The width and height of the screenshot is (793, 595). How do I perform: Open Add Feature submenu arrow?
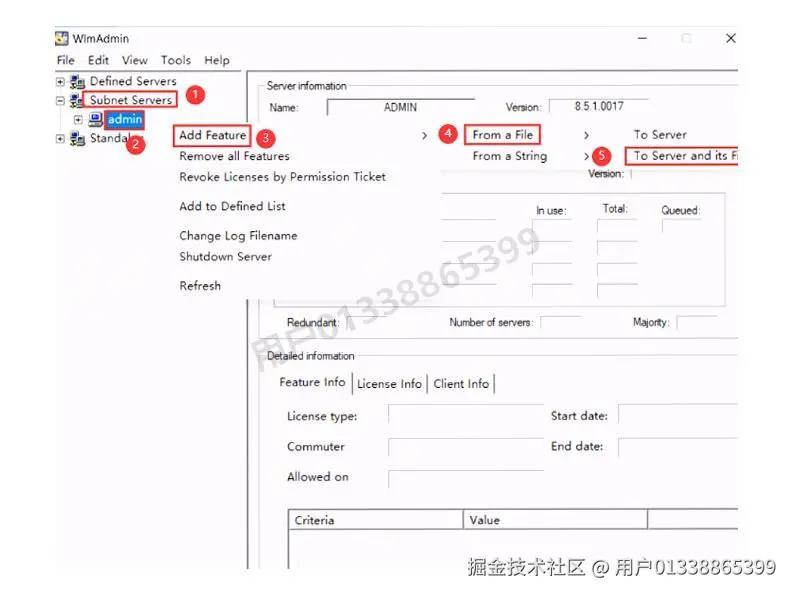pyautogui.click(x=424, y=136)
